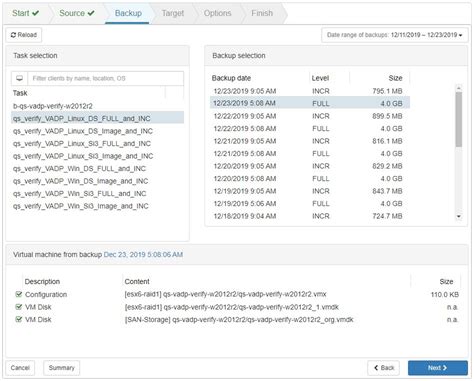Select task qs_verify_VADP_Win_Si3_Image_and_INC
The width and height of the screenshot is (474, 381).
[x=97, y=206]
